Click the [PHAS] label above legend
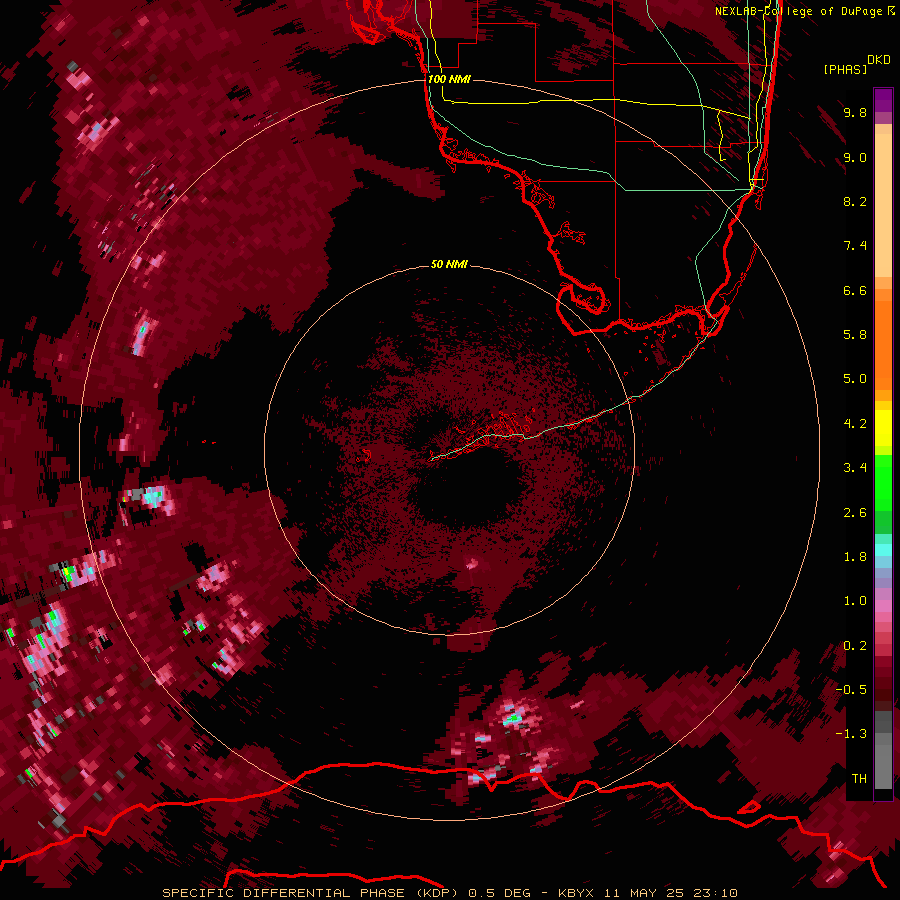This screenshot has width=900, height=900. coord(845,69)
